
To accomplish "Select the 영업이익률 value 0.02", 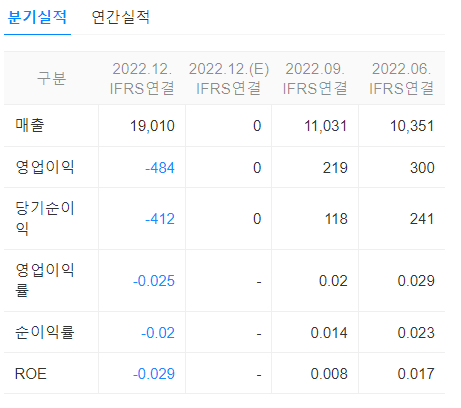I will (x=333, y=281).
